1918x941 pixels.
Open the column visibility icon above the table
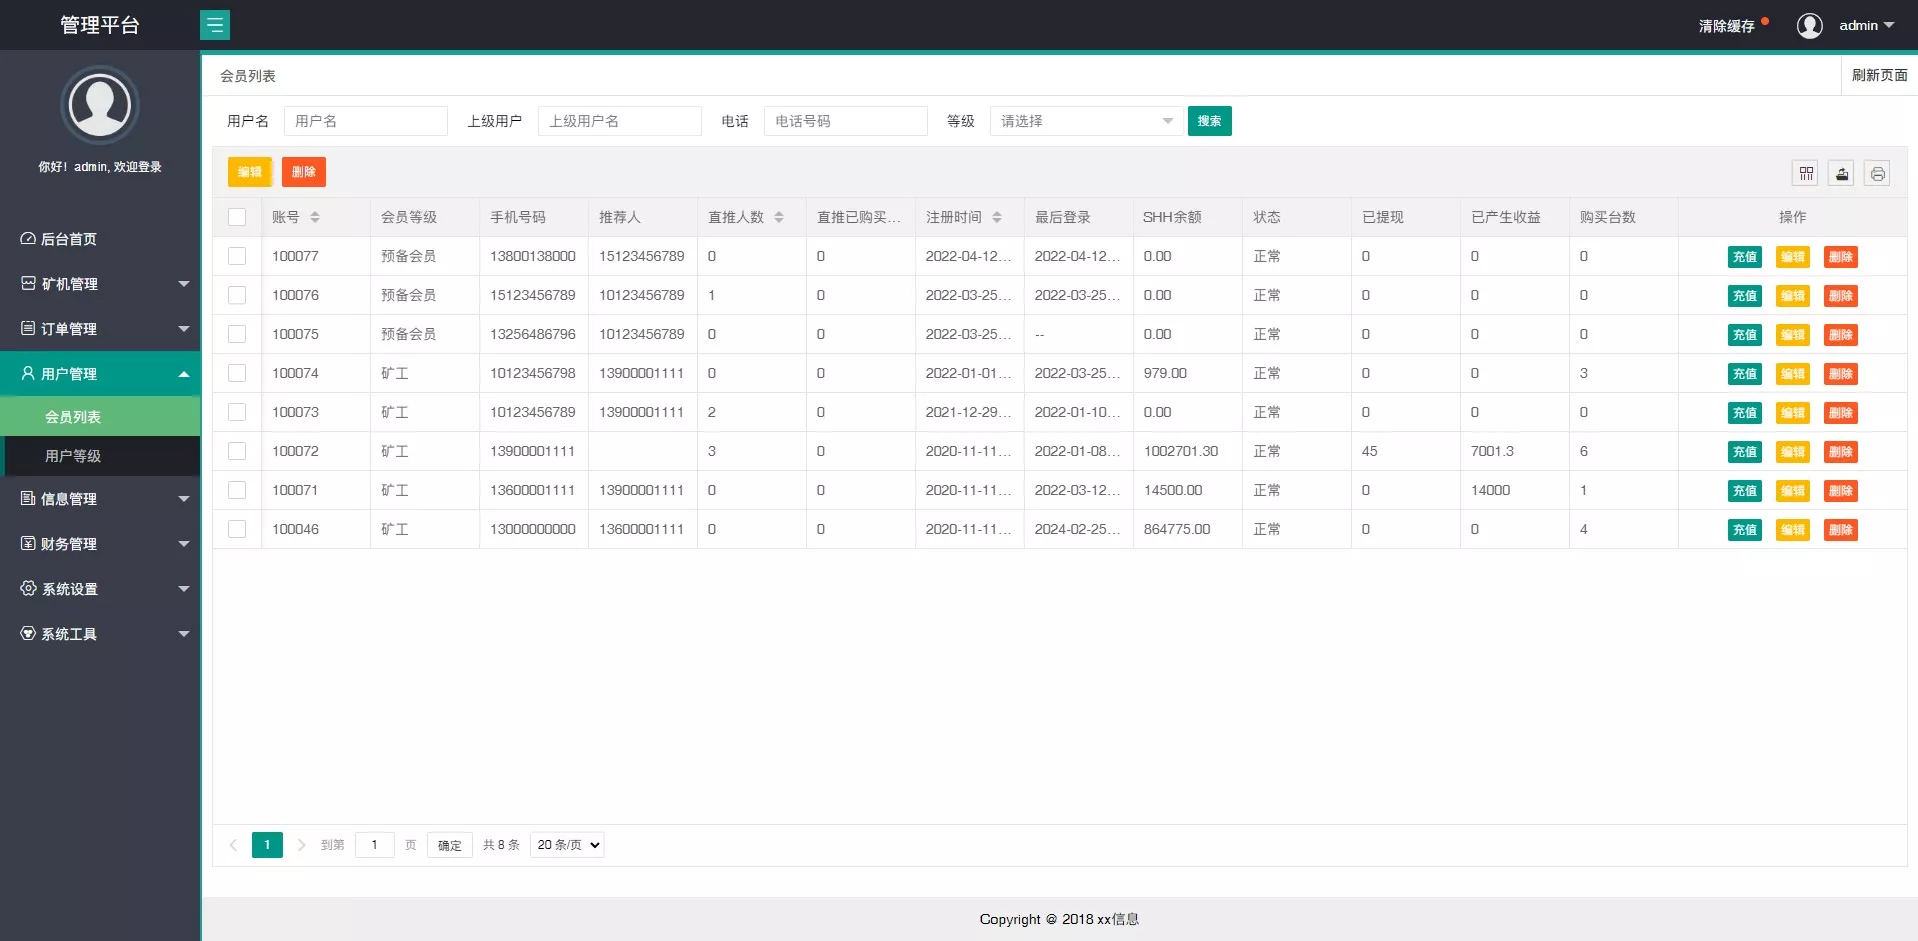[x=1806, y=172]
